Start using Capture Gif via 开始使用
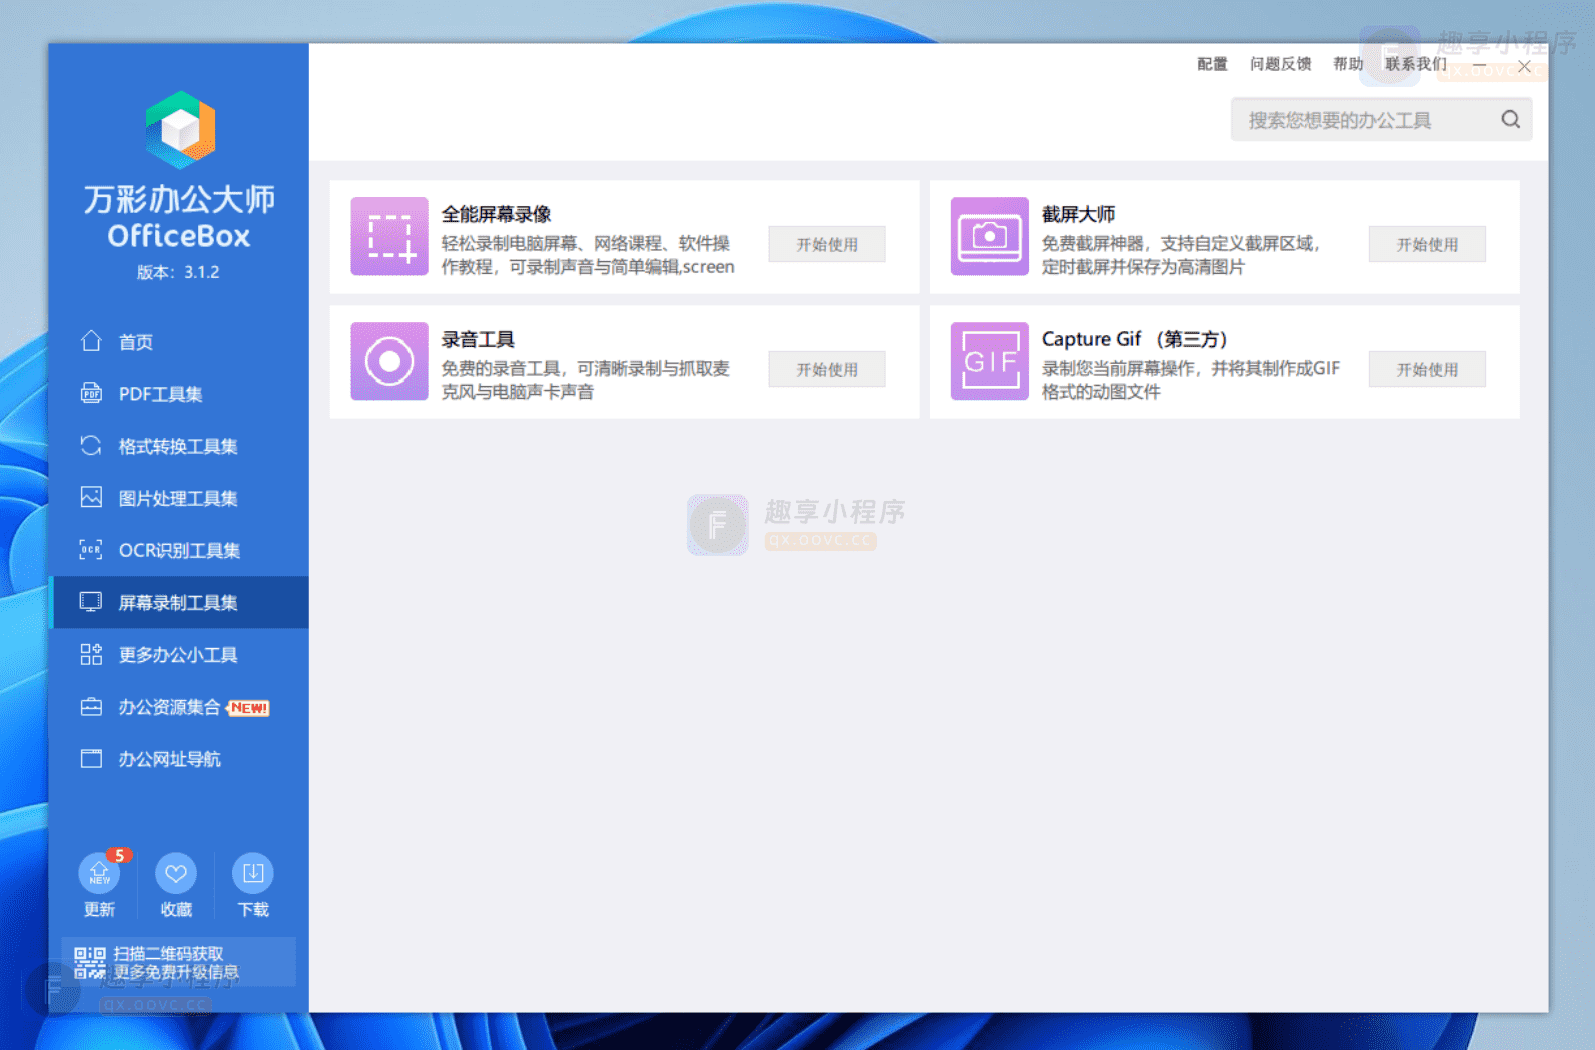Viewport: 1595px width, 1050px height. click(1427, 369)
